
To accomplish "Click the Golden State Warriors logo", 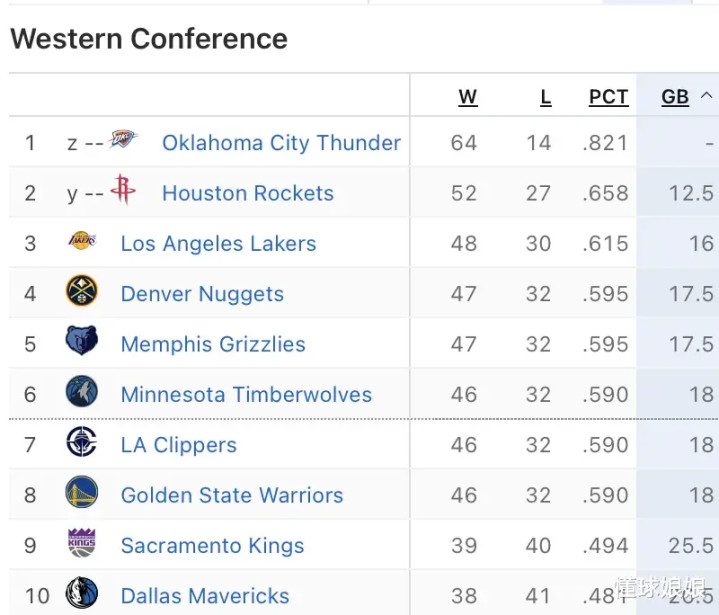I will [x=82, y=493].
